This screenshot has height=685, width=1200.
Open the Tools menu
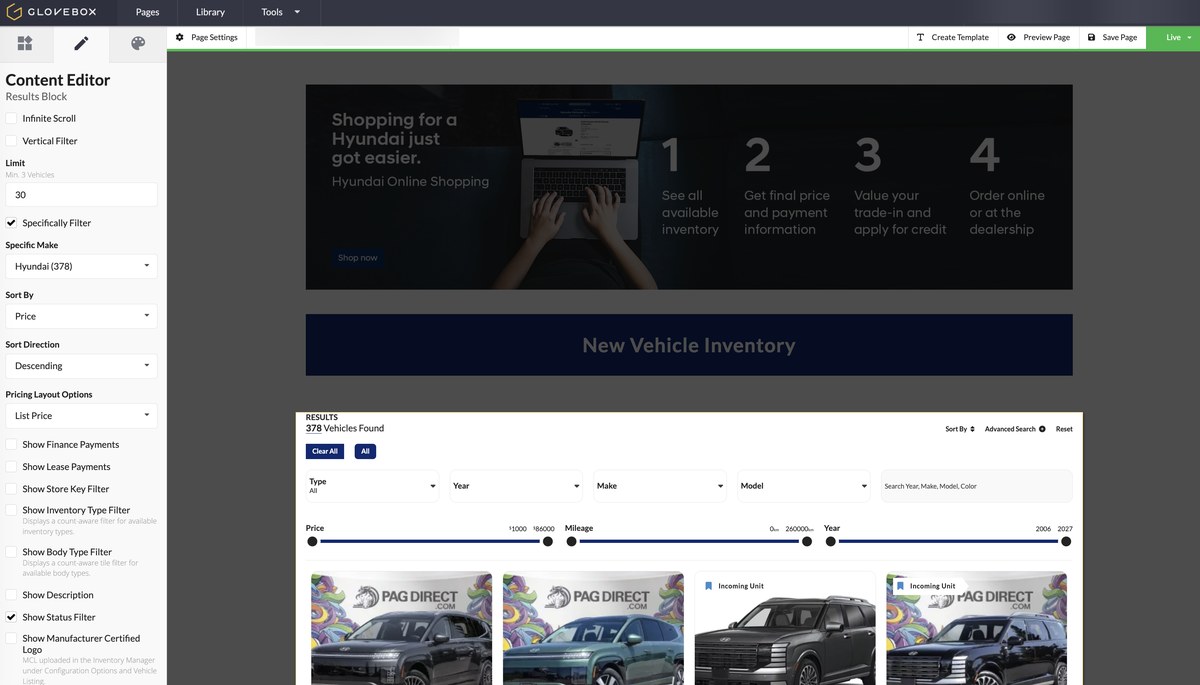[x=281, y=12]
